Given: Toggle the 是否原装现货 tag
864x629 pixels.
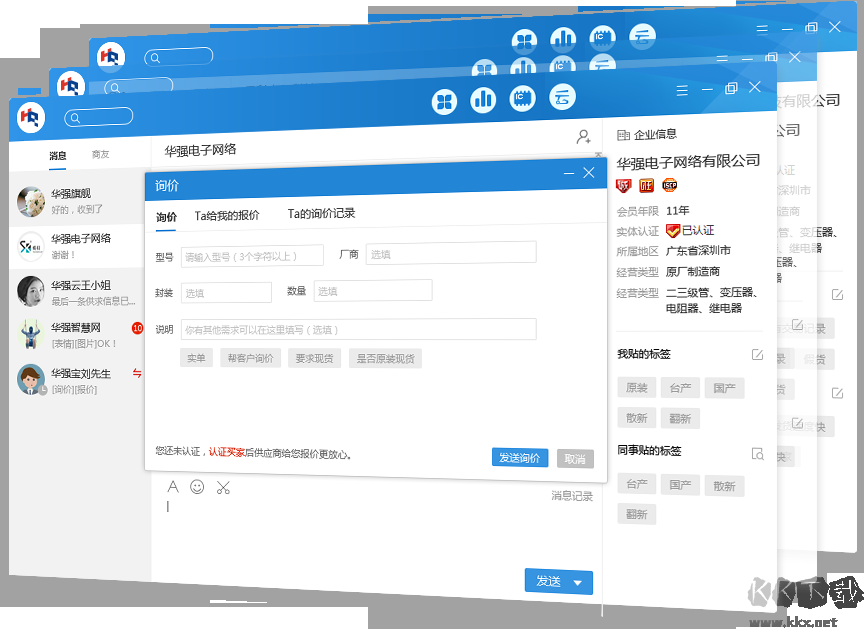Looking at the screenshot, I should (385, 359).
